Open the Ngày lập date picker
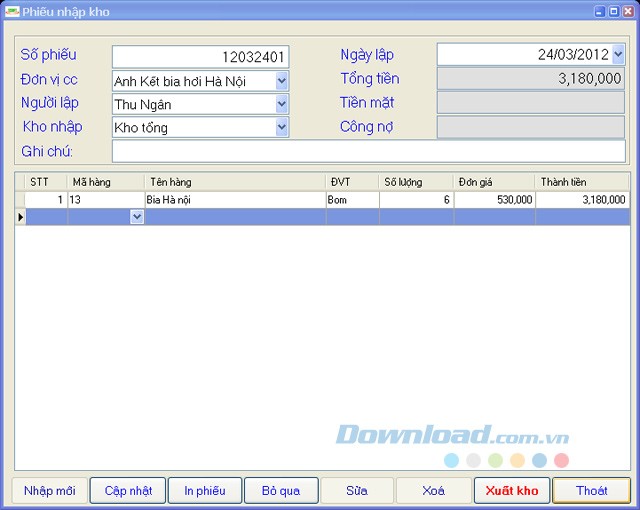 coord(618,55)
